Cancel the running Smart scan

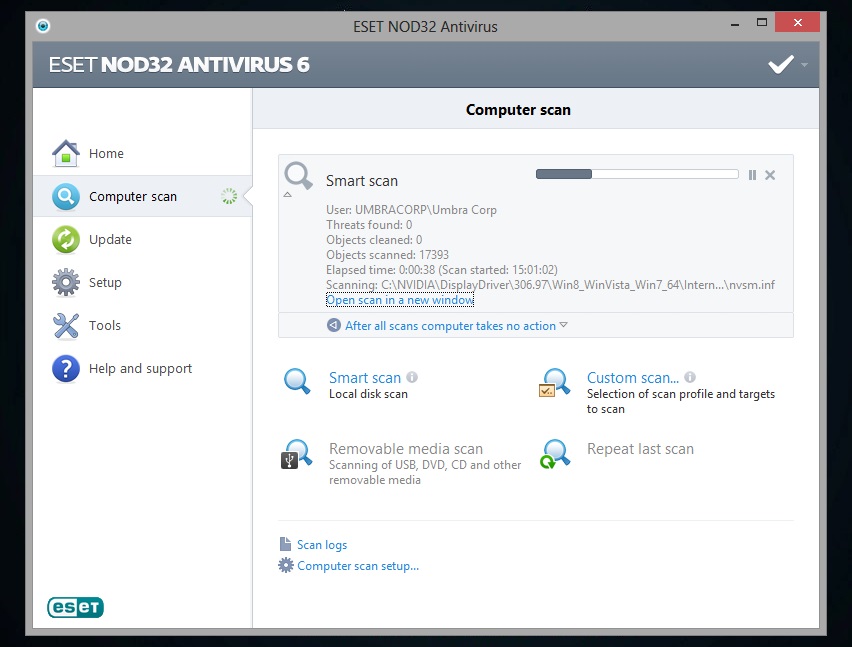point(770,175)
